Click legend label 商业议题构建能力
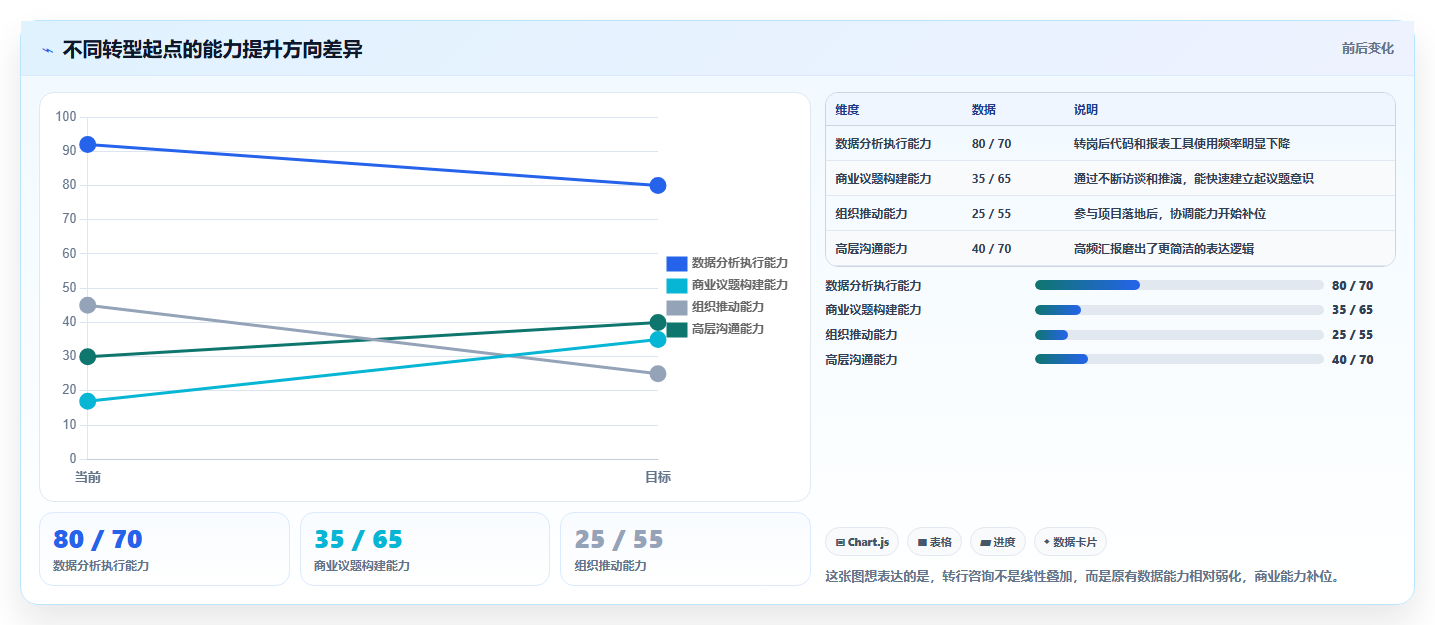This screenshot has height=625, width=1435. point(740,285)
